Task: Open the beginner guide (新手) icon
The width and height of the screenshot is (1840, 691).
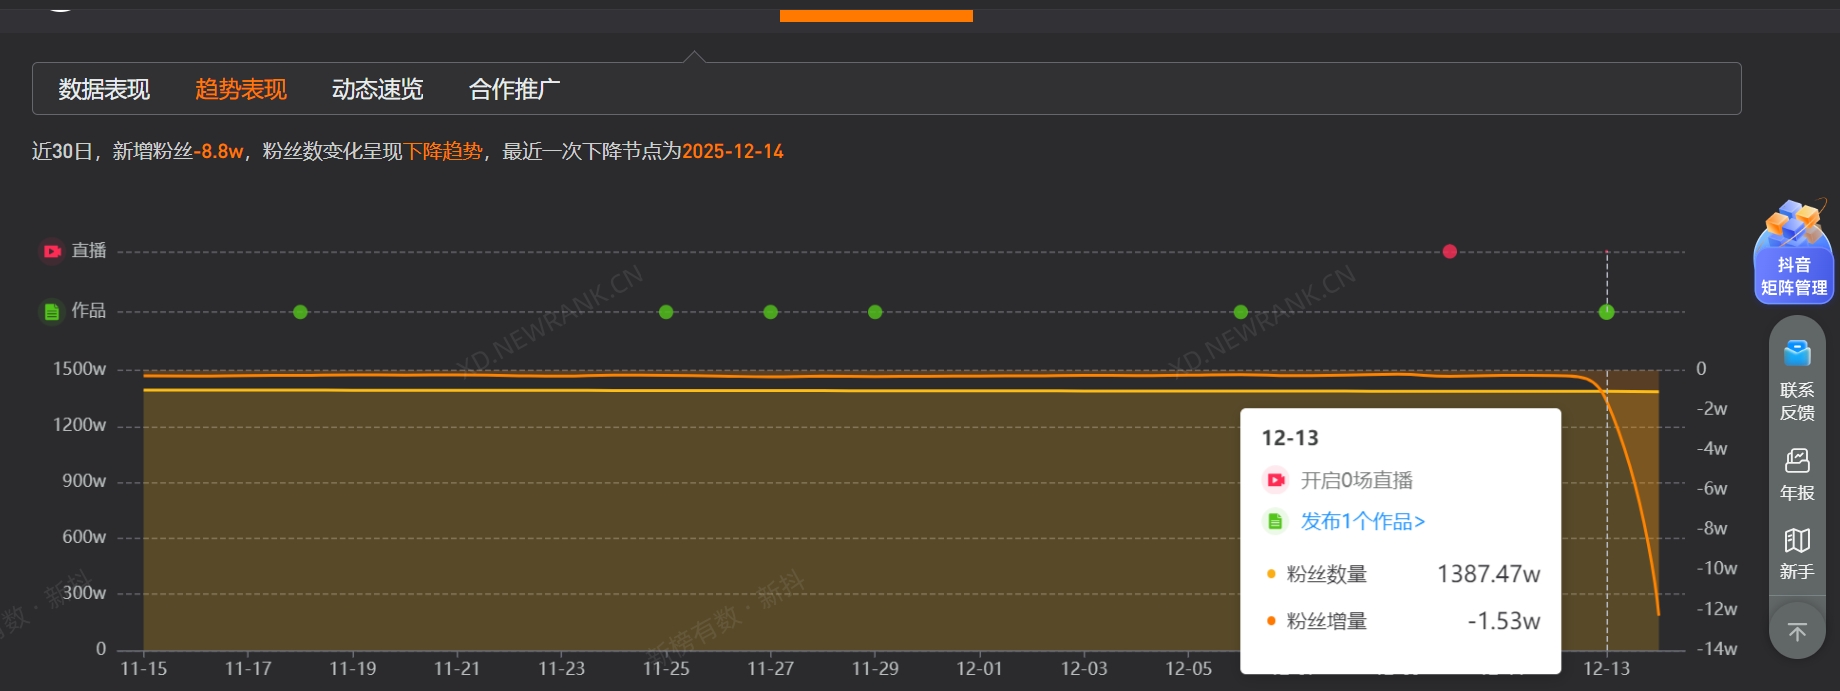Action: 1797,541
